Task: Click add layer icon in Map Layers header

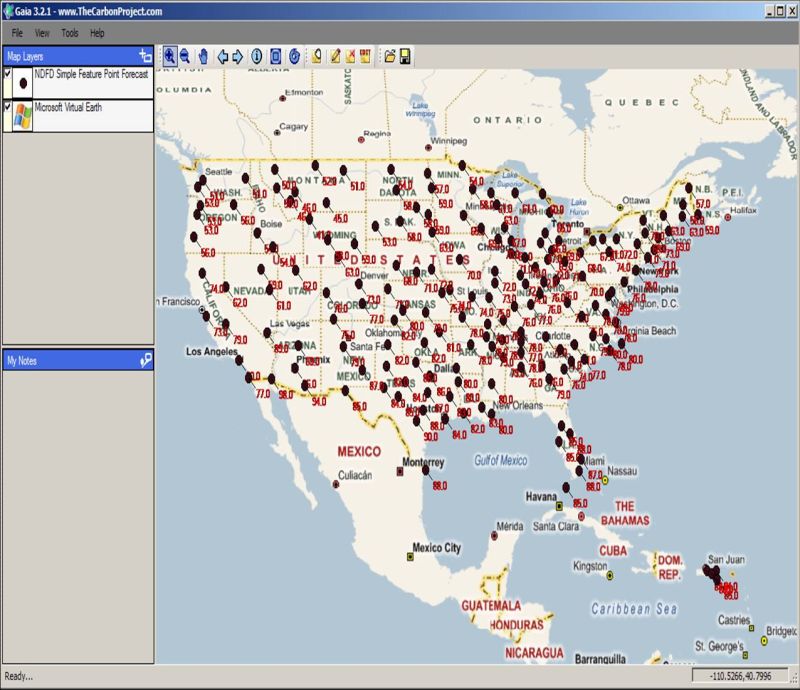Action: [x=145, y=56]
